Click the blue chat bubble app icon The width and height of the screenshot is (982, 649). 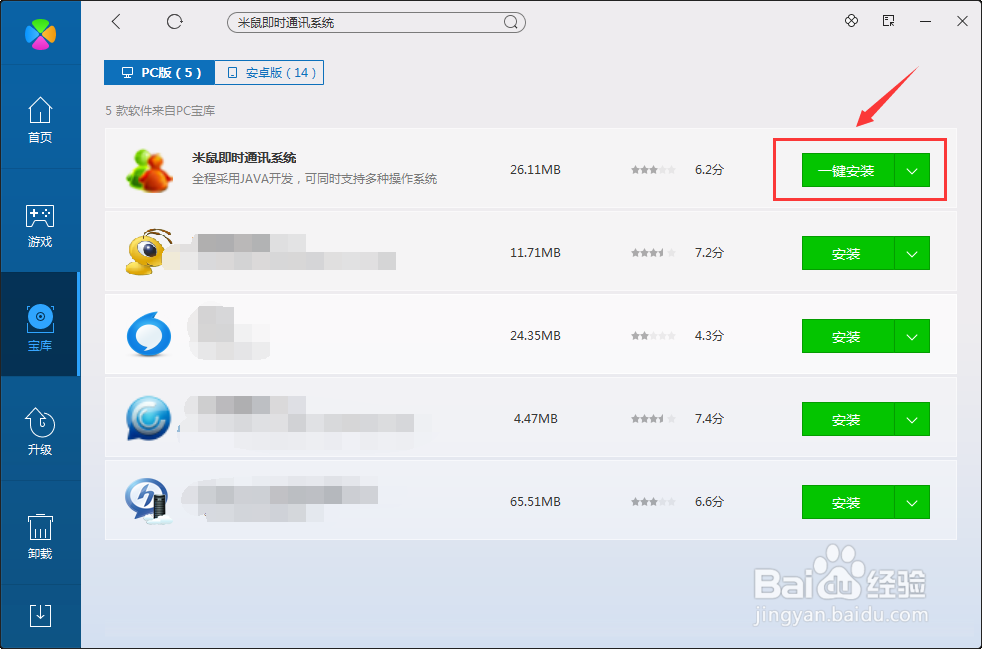[x=148, y=335]
